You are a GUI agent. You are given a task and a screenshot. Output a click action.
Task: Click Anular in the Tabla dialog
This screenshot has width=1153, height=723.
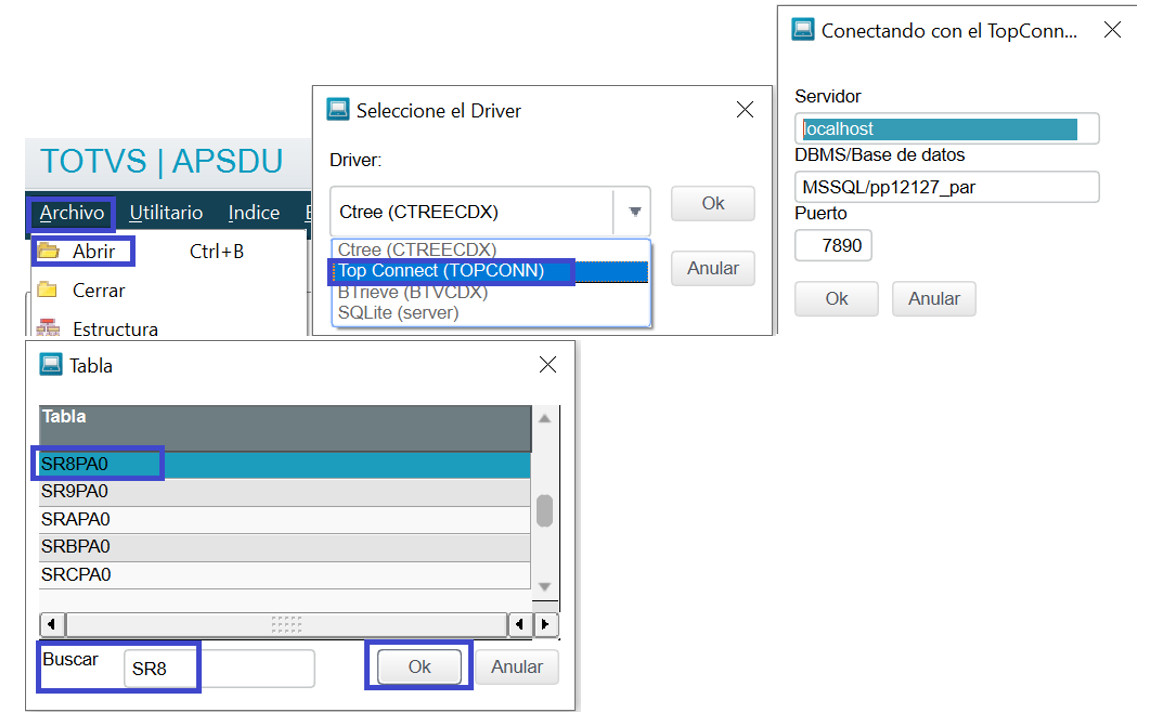point(517,667)
